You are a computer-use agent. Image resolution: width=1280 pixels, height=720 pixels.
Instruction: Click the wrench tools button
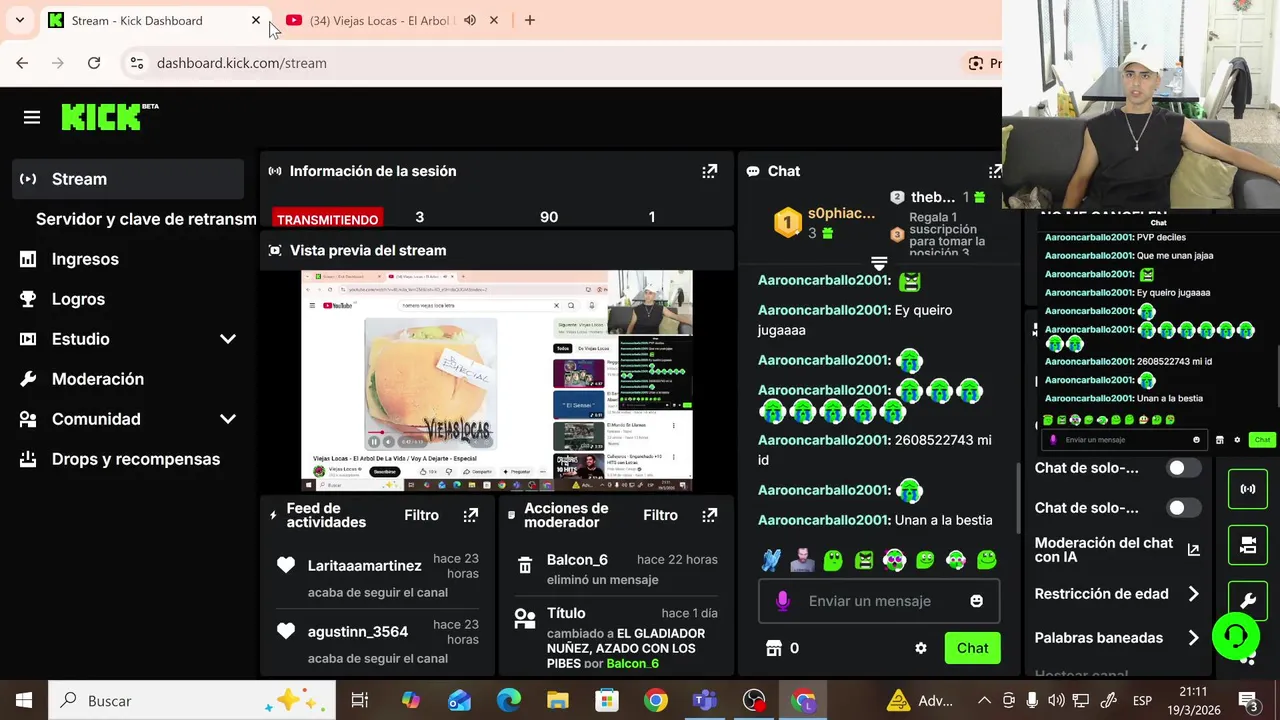pos(1248,601)
